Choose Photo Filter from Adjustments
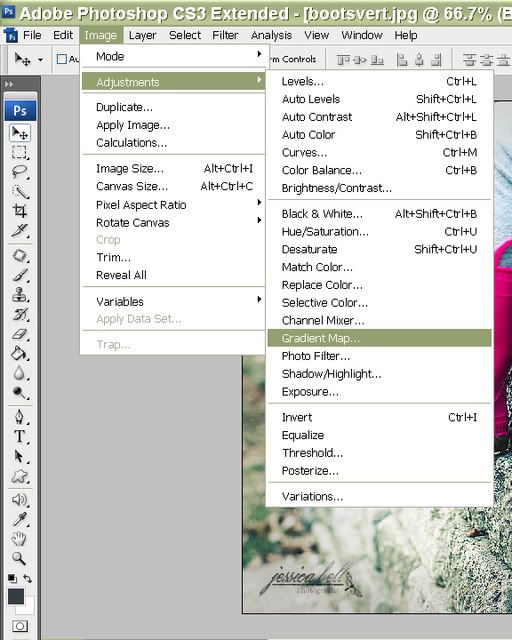Screen dimensions: 512x640 380,356
